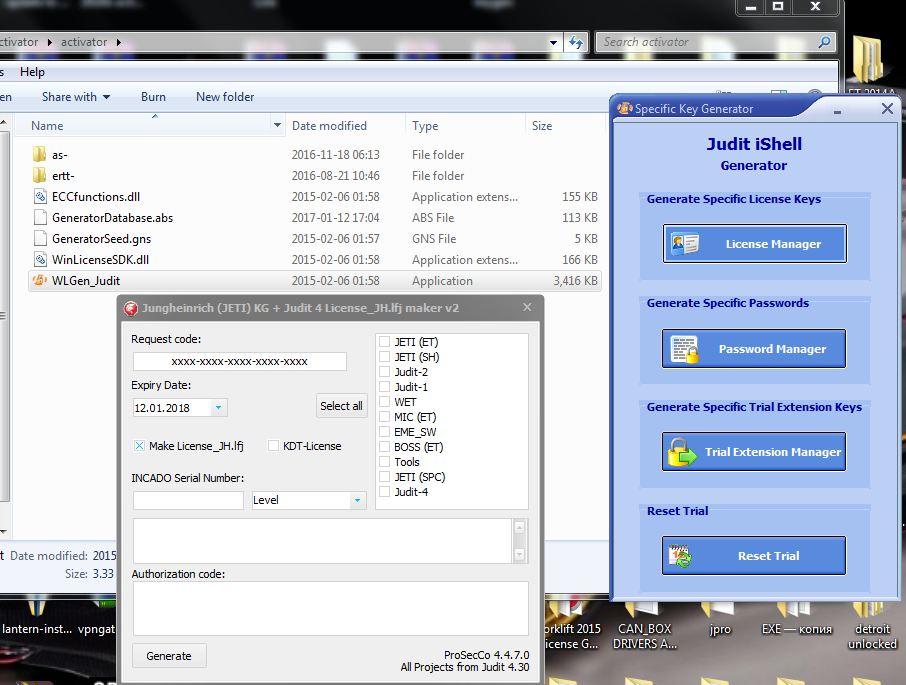Click the padlock document icon on Password Manager
The height and width of the screenshot is (685, 906).
[685, 349]
